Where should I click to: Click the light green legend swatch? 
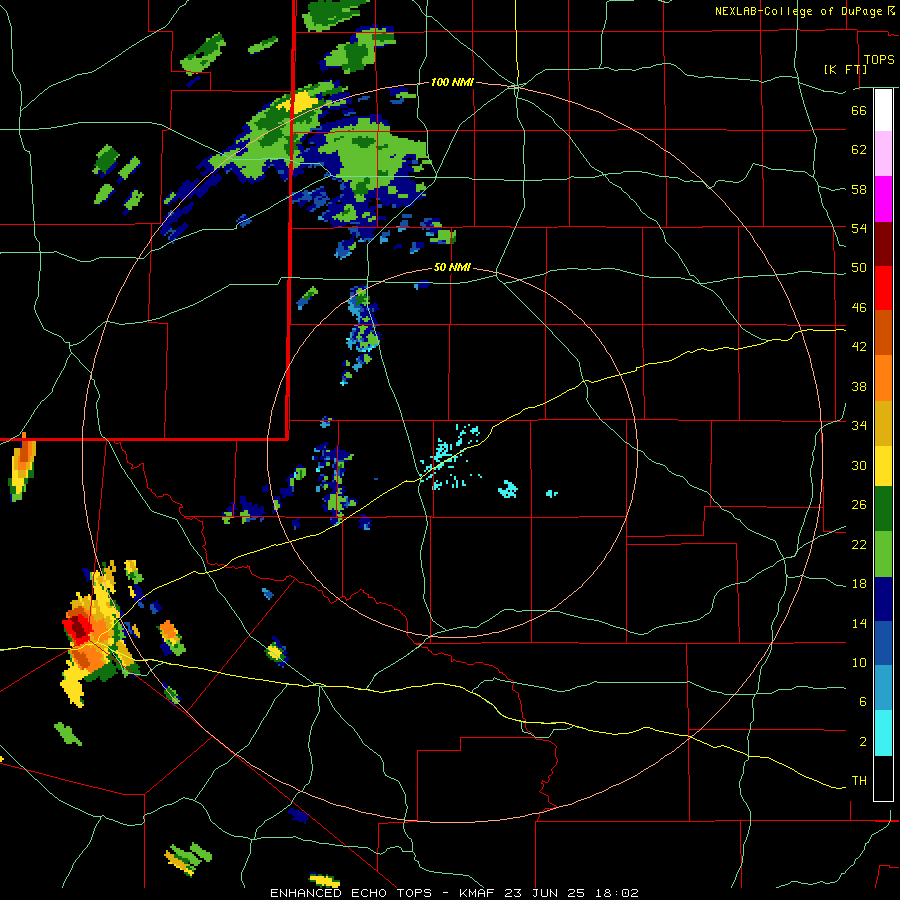(883, 554)
